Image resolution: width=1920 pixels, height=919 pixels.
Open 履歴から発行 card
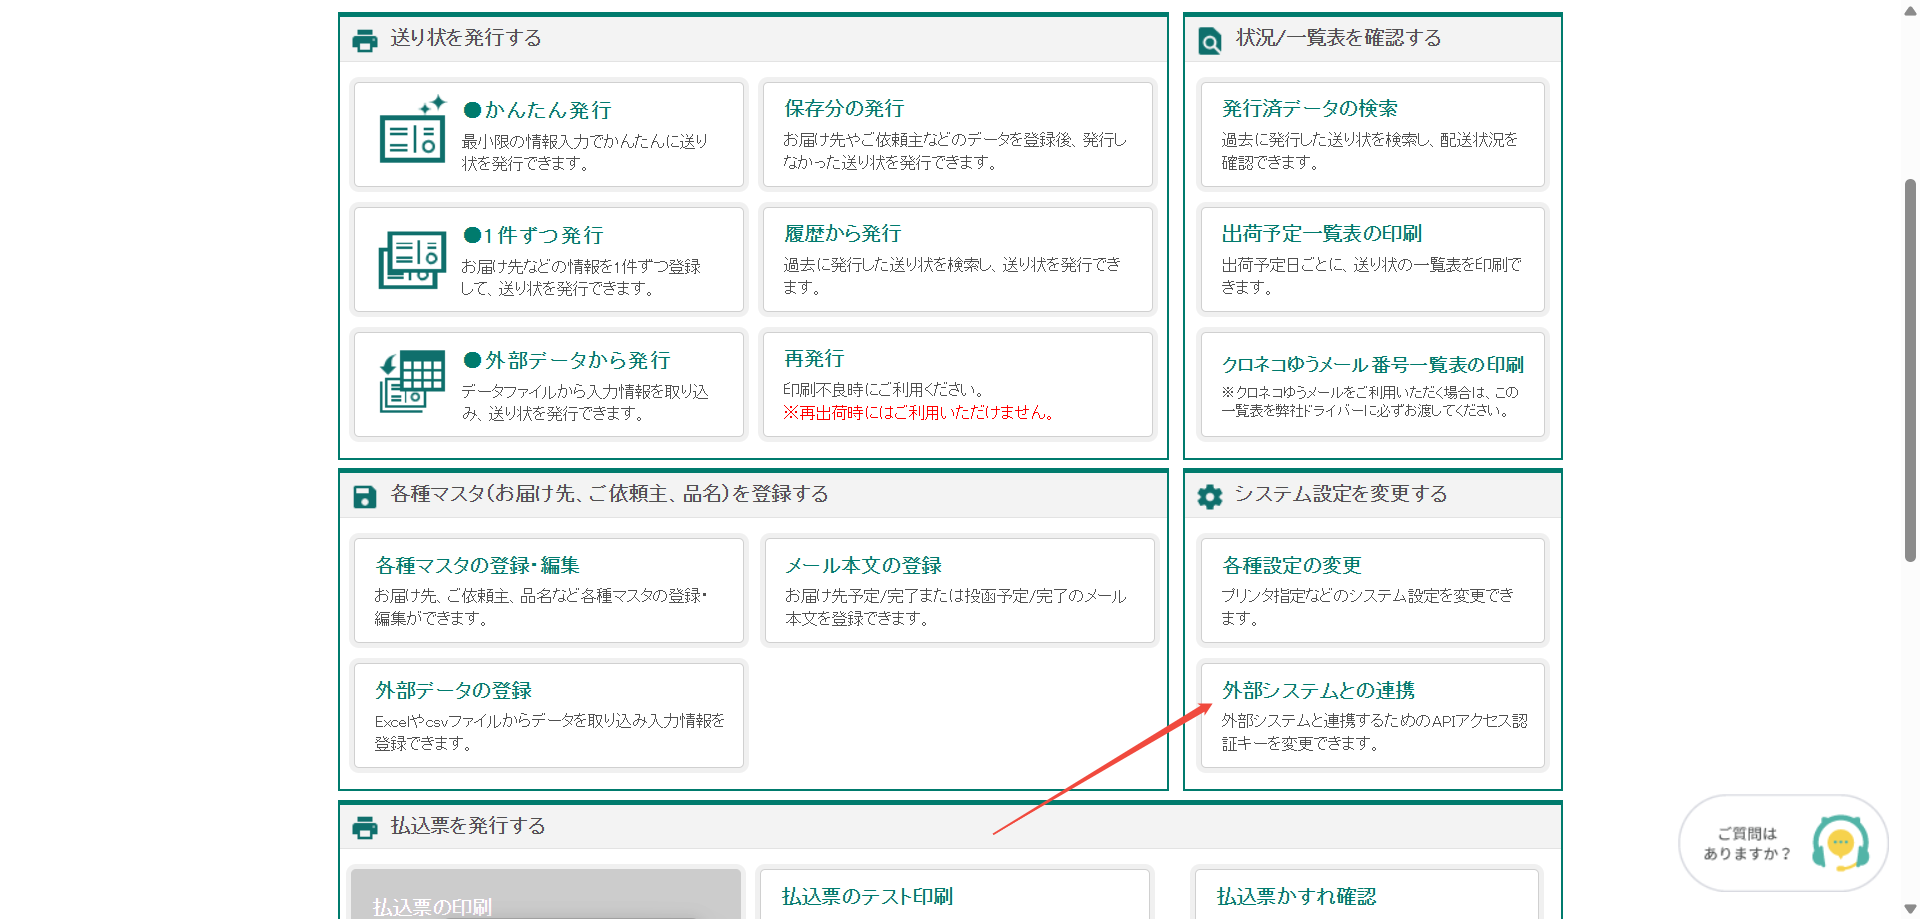point(958,260)
